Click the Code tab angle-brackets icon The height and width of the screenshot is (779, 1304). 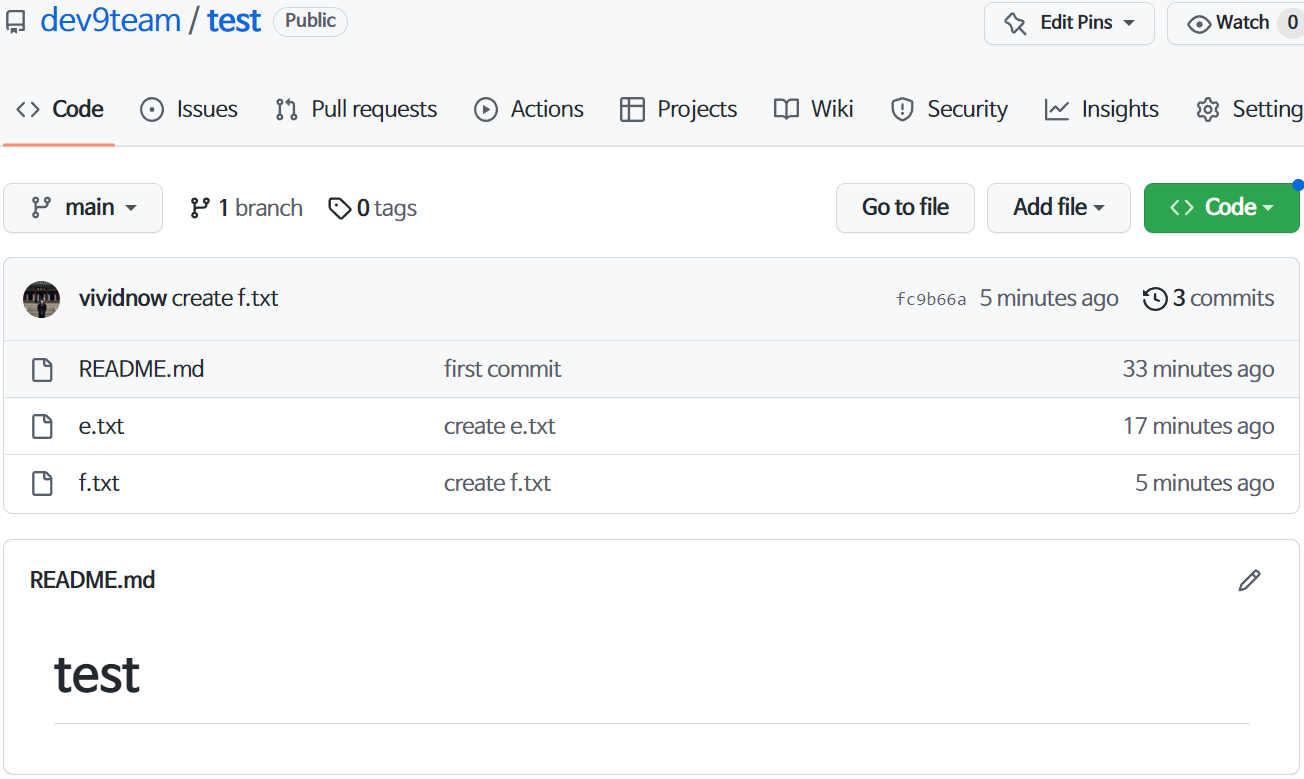tap(28, 109)
